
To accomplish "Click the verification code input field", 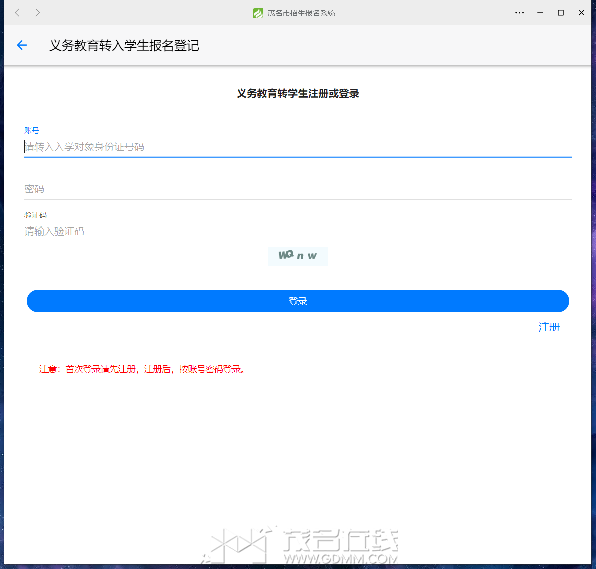I will [x=298, y=231].
